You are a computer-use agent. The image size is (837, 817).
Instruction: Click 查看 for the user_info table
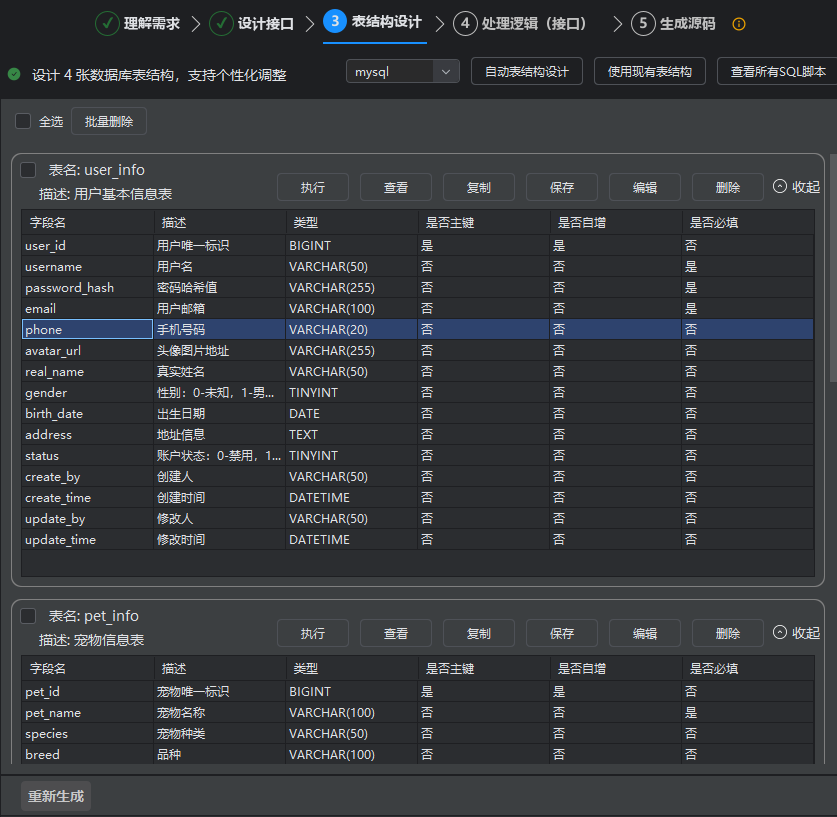click(x=396, y=187)
